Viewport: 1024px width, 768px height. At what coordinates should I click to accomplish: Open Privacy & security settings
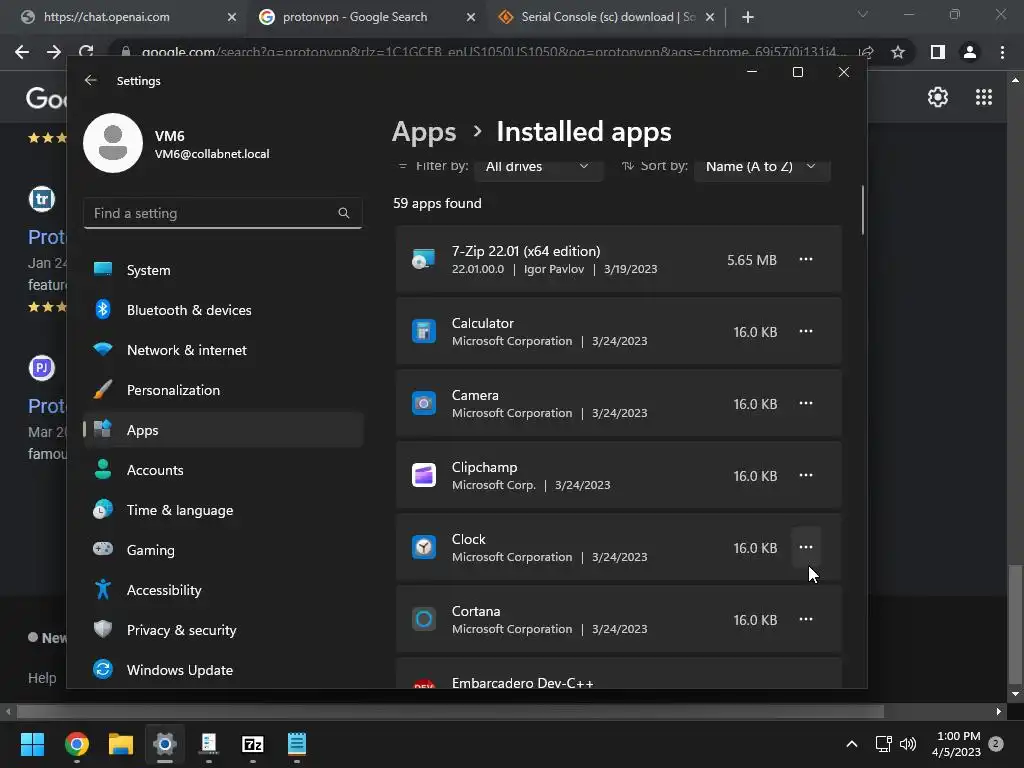[223, 630]
